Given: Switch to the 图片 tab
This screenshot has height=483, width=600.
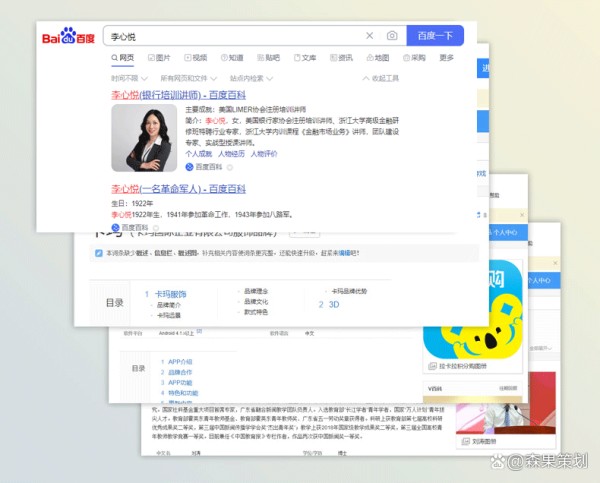Looking at the screenshot, I should coord(159,58).
